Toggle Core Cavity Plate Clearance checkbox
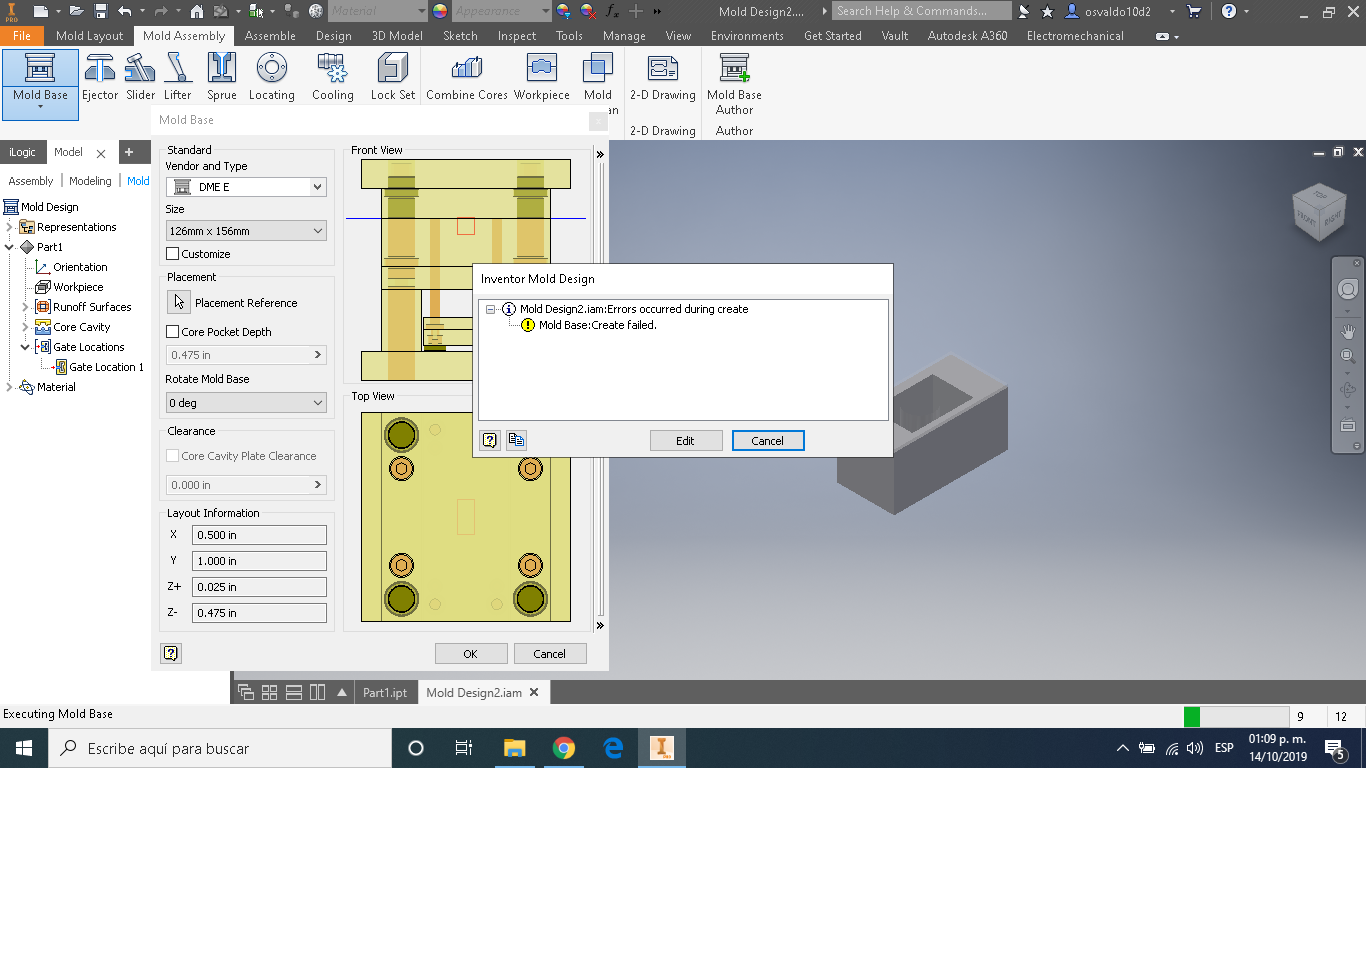Screen dimensions: 1366x960 coord(173,456)
